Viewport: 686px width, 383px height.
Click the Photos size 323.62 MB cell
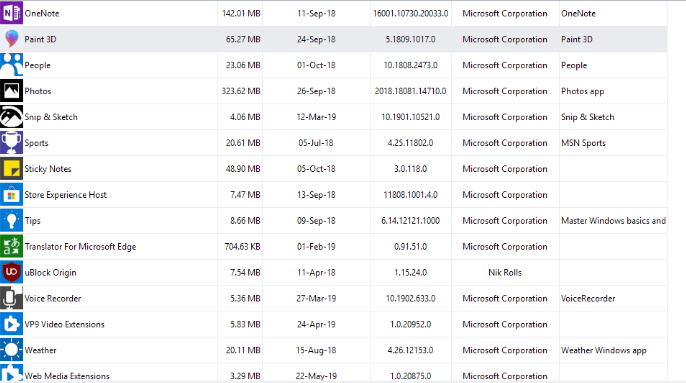point(241,91)
